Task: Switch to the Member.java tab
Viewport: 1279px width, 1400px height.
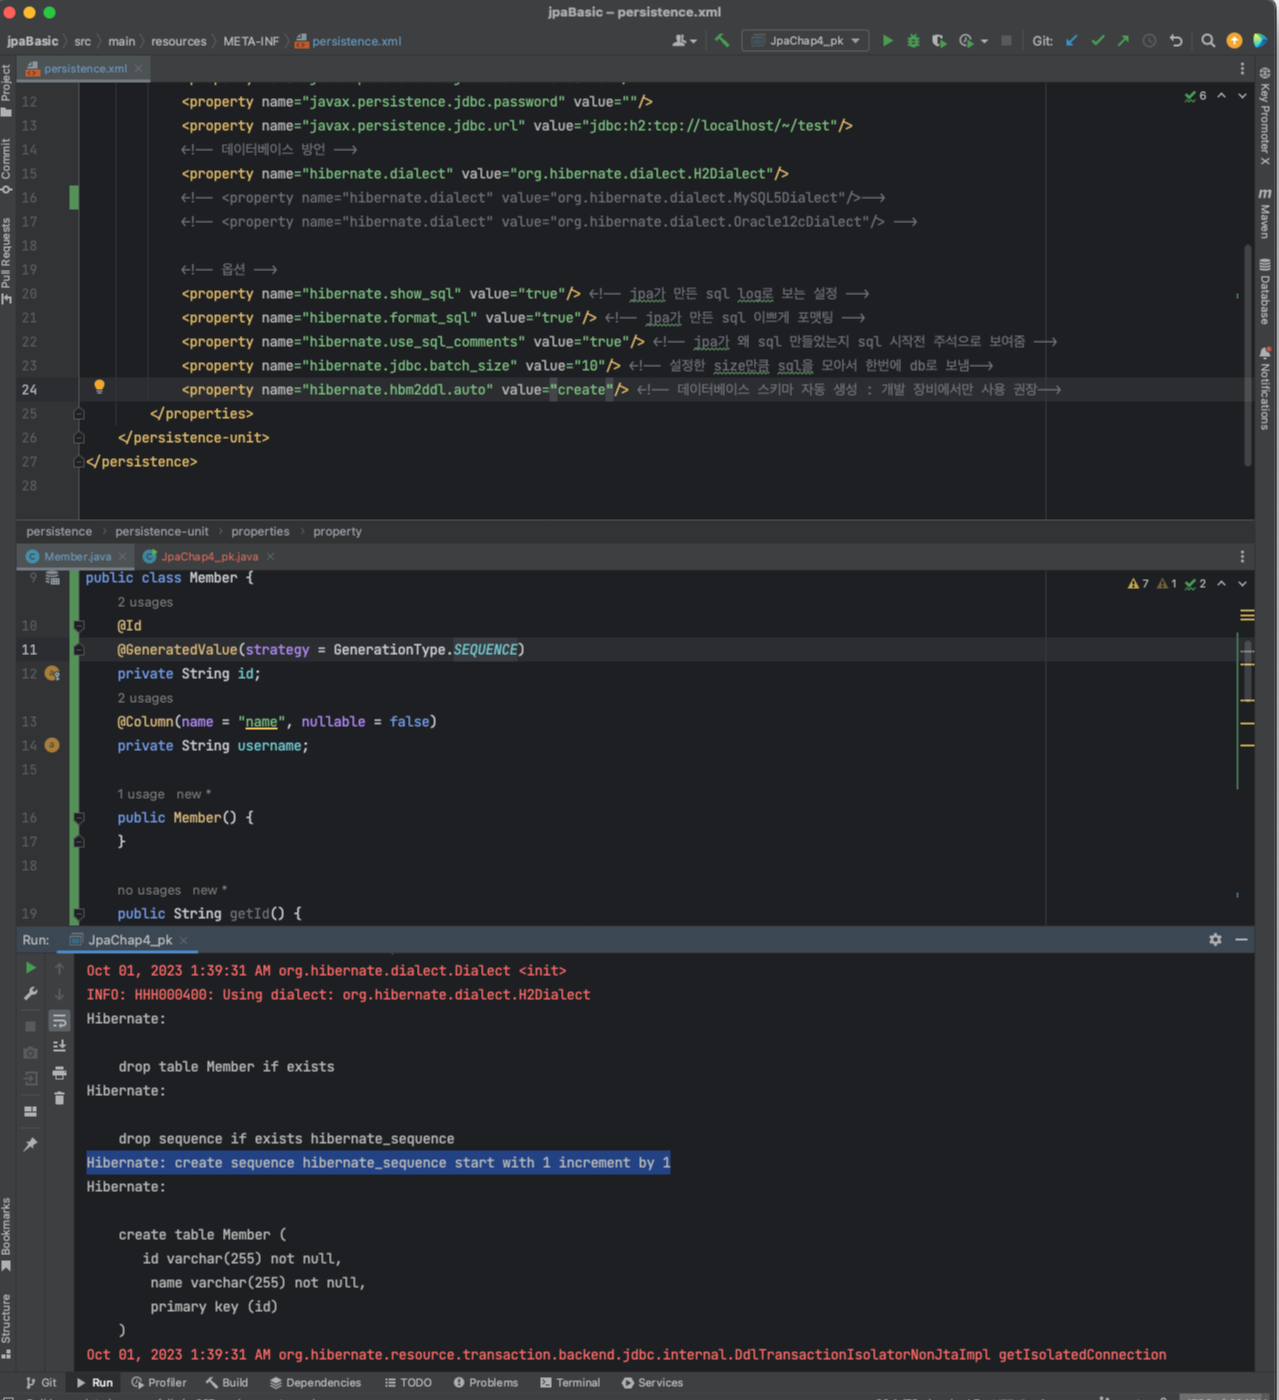Action: 77,557
